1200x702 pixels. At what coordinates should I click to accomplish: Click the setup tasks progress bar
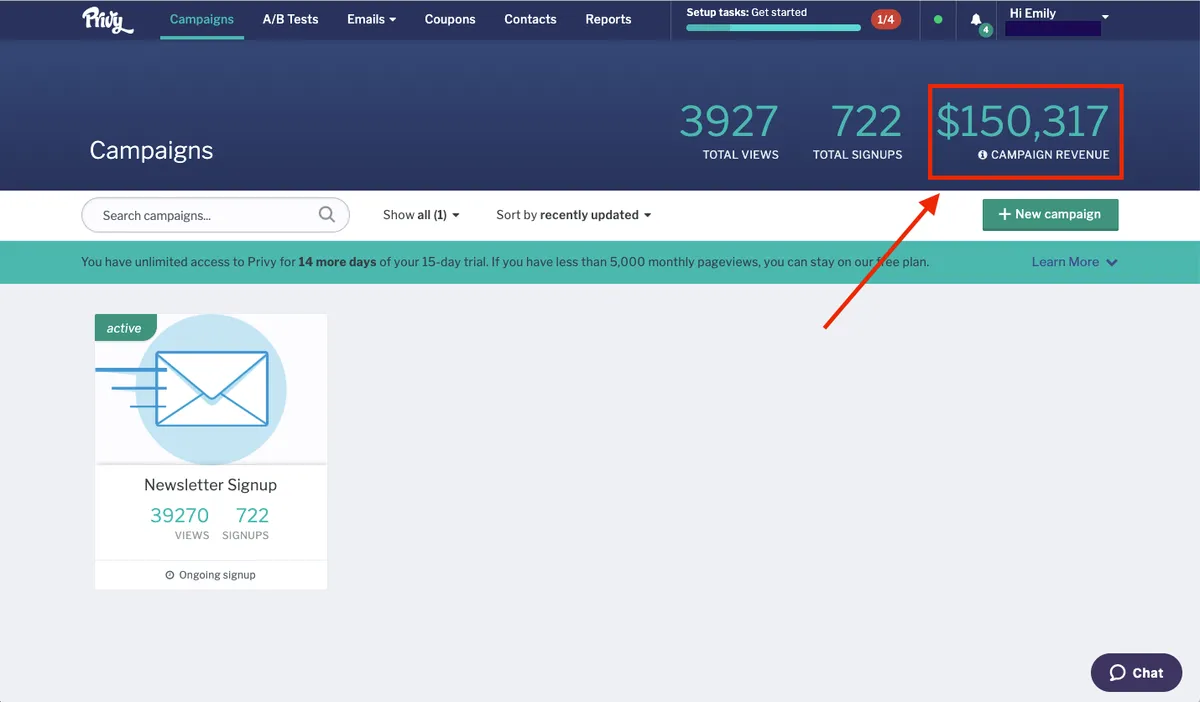[x=773, y=28]
